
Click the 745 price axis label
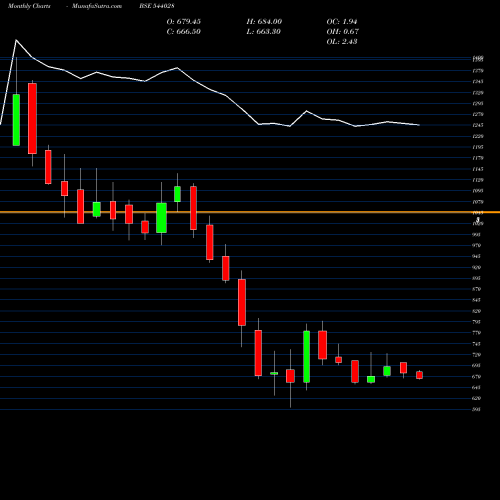click(x=477, y=344)
